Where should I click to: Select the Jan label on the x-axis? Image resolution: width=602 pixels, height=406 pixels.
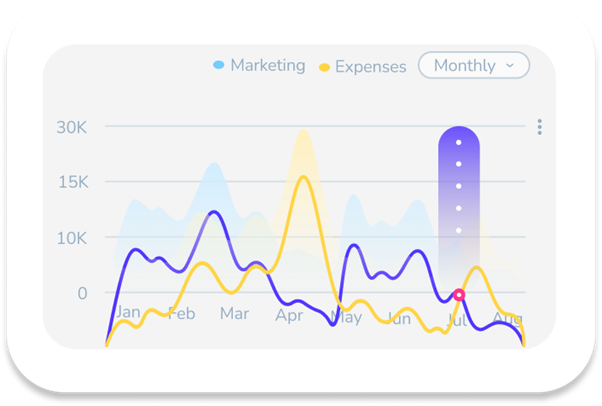(127, 312)
